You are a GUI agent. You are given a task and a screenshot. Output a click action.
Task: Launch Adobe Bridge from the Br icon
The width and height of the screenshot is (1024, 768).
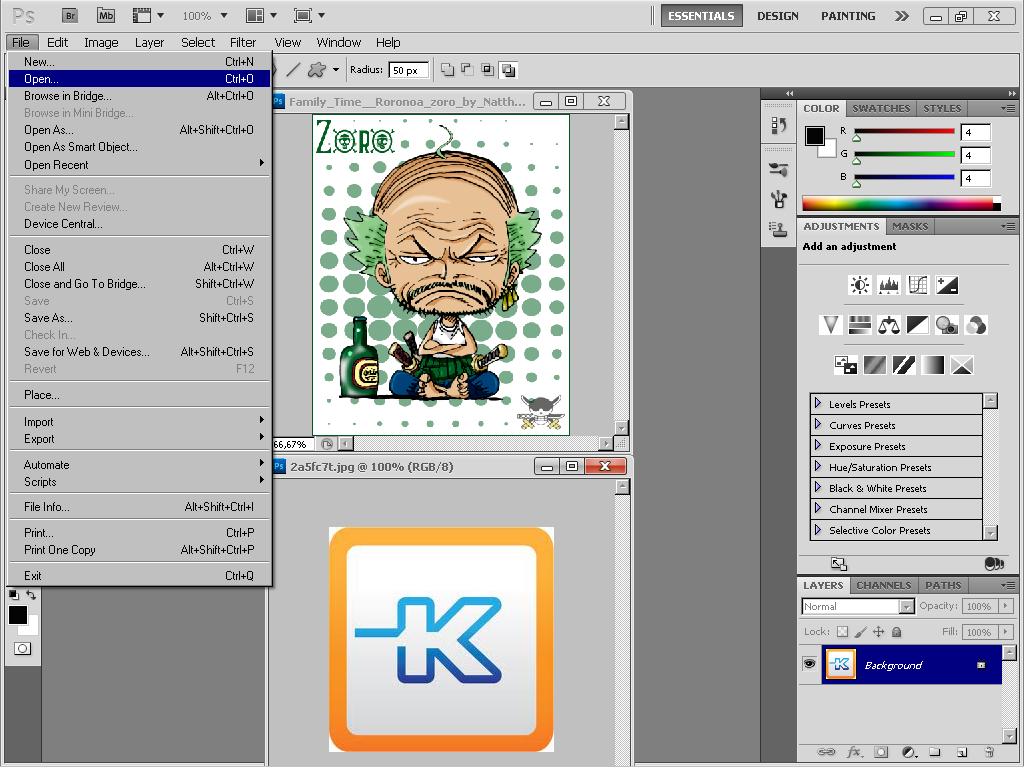pos(70,16)
